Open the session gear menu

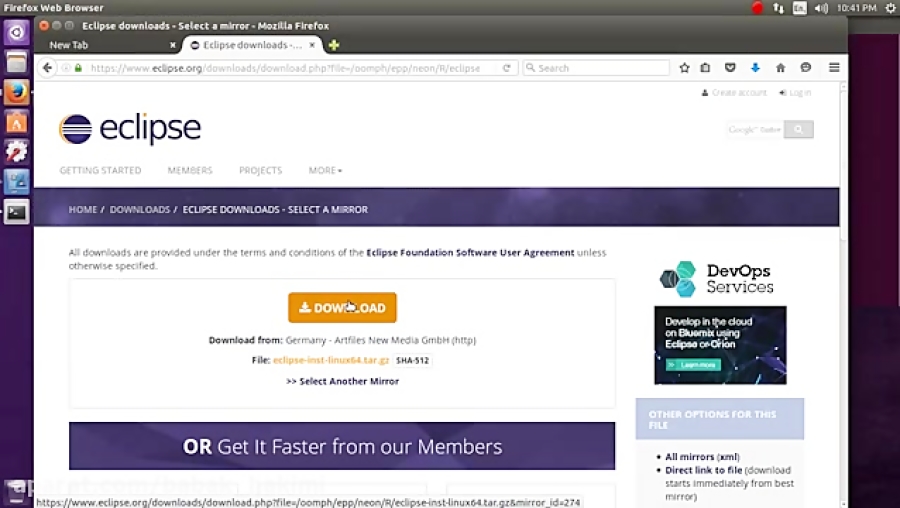click(890, 8)
